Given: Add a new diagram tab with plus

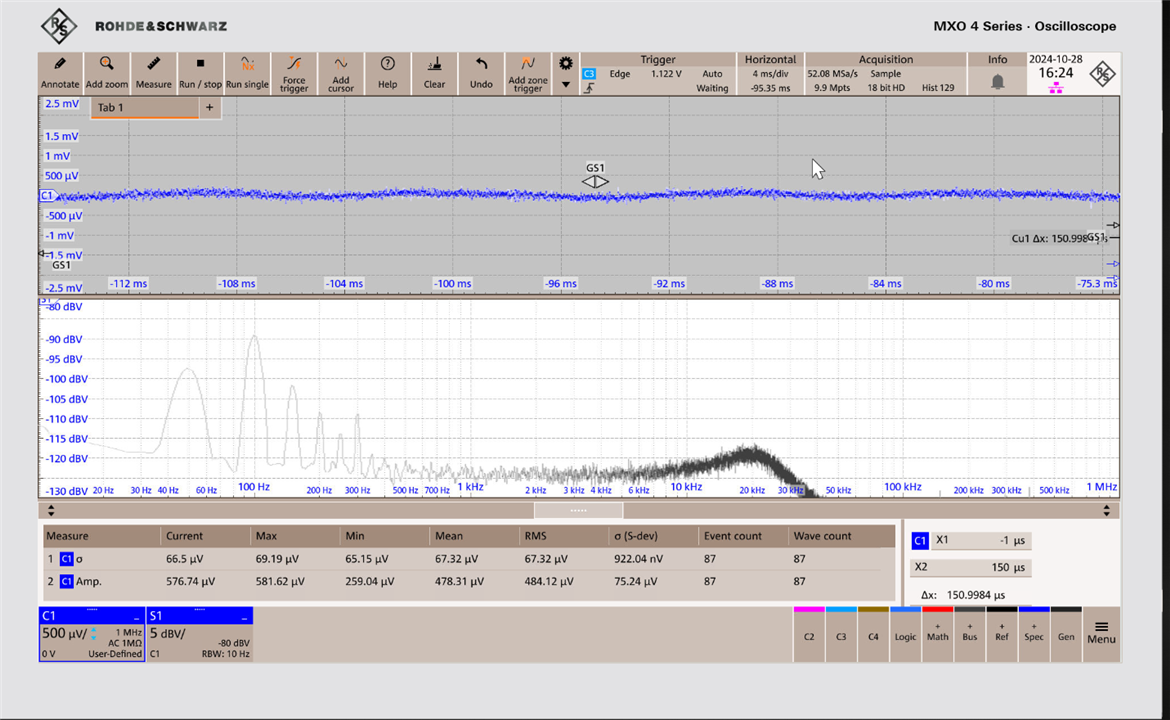Looking at the screenshot, I should pyautogui.click(x=210, y=107).
